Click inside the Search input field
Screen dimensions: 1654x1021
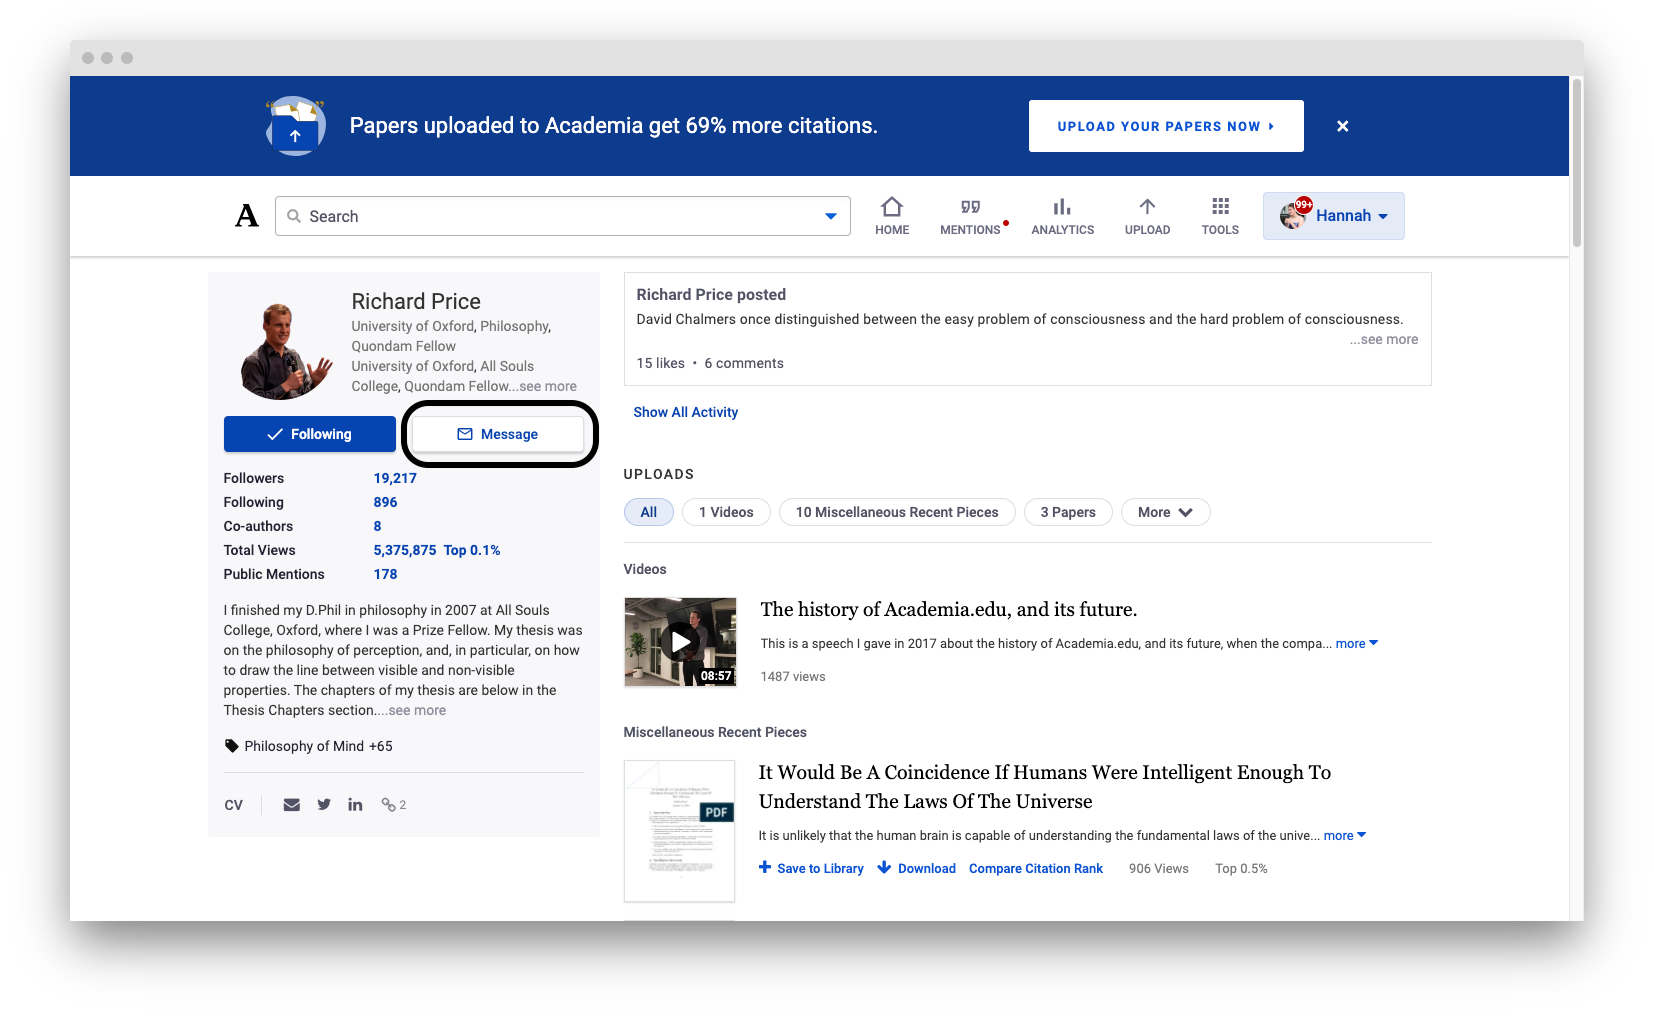(x=563, y=216)
